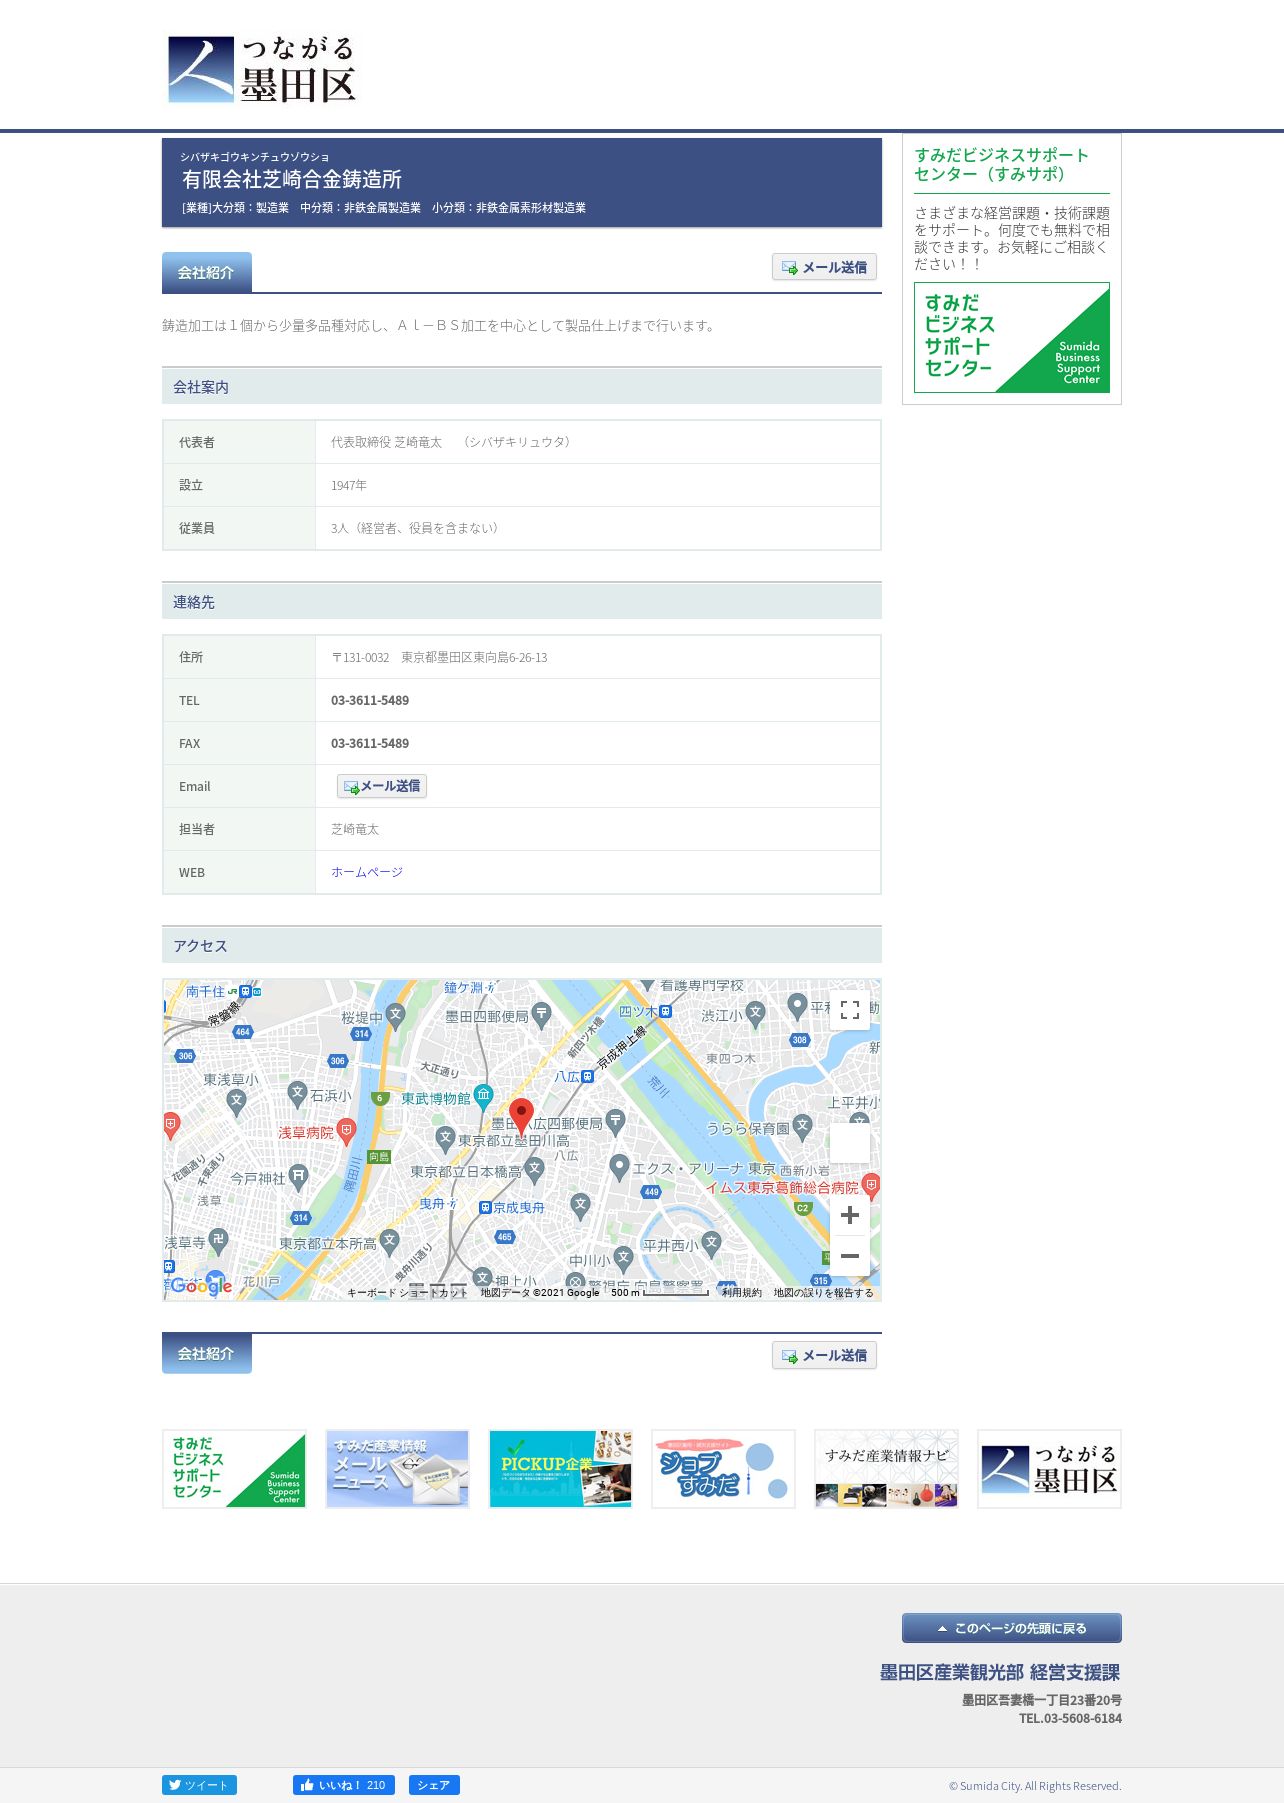This screenshot has width=1284, height=1803.
Task: Click 石浜小 school marker on map
Action: (x=297, y=1093)
